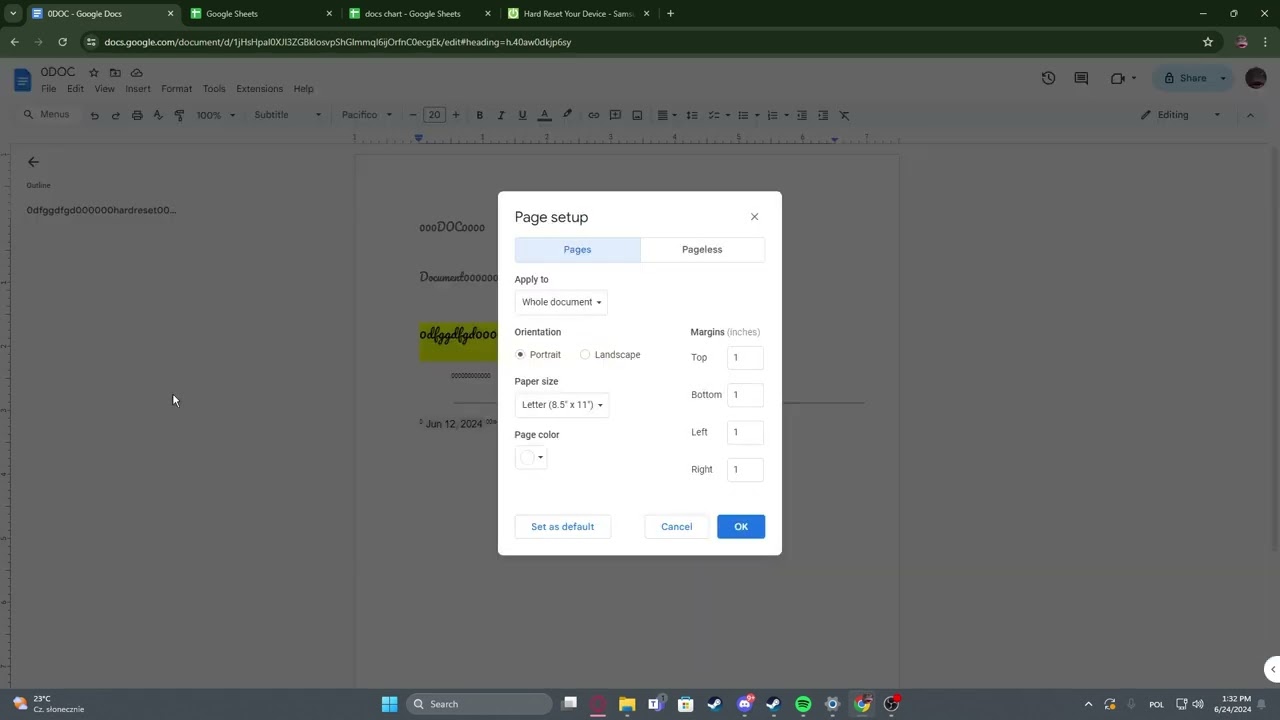Screen dimensions: 1280x720
Task: Click the Left margin field
Action: 745,432
